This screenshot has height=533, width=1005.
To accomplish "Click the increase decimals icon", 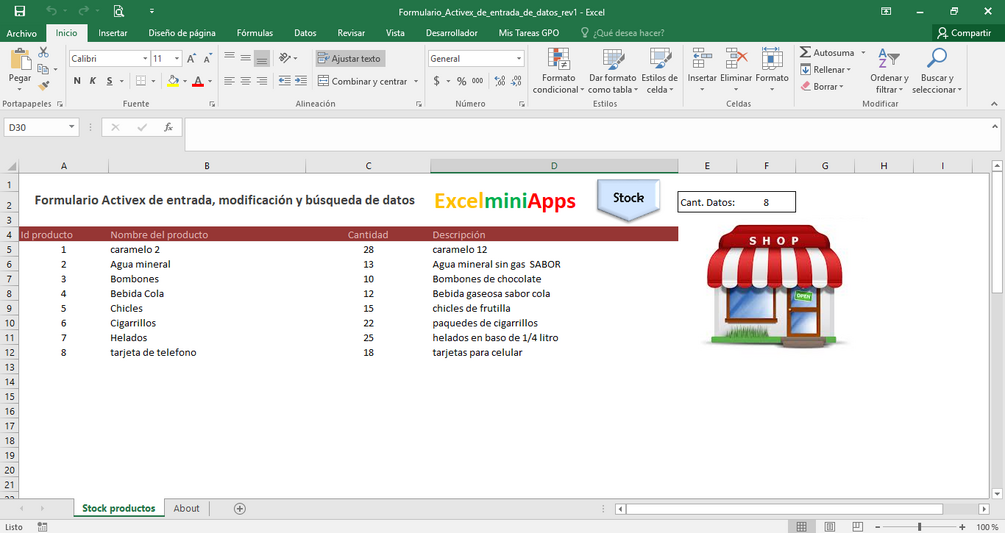I will pyautogui.click(x=499, y=81).
